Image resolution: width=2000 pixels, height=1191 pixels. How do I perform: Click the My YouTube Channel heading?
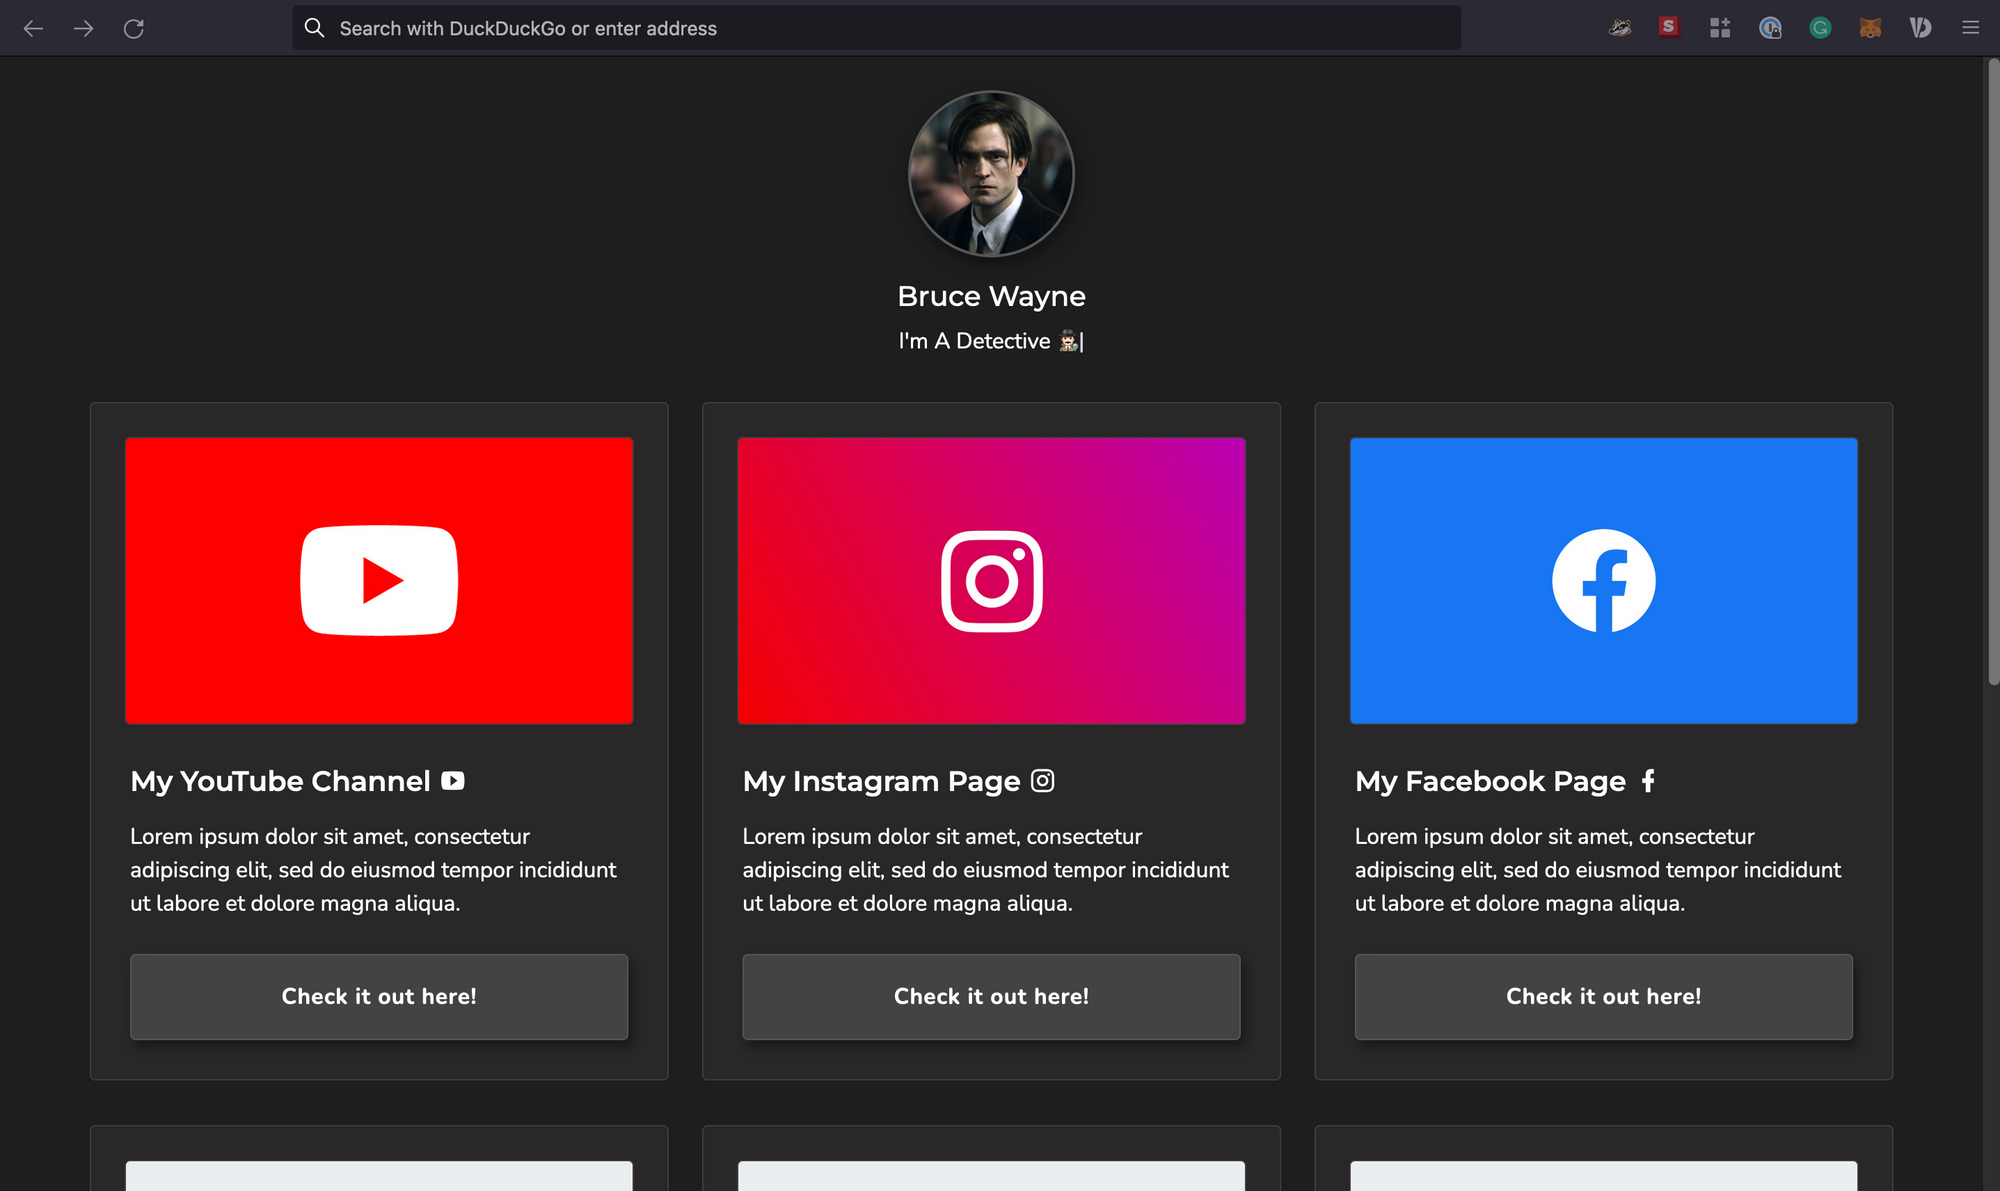[280, 781]
